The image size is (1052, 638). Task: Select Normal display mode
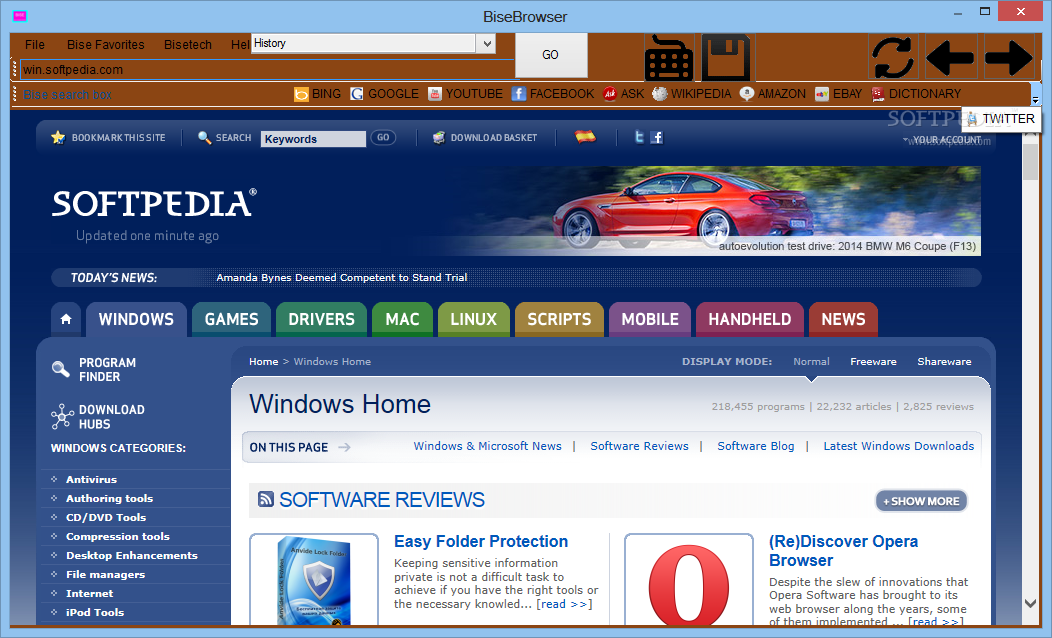pyautogui.click(x=811, y=362)
